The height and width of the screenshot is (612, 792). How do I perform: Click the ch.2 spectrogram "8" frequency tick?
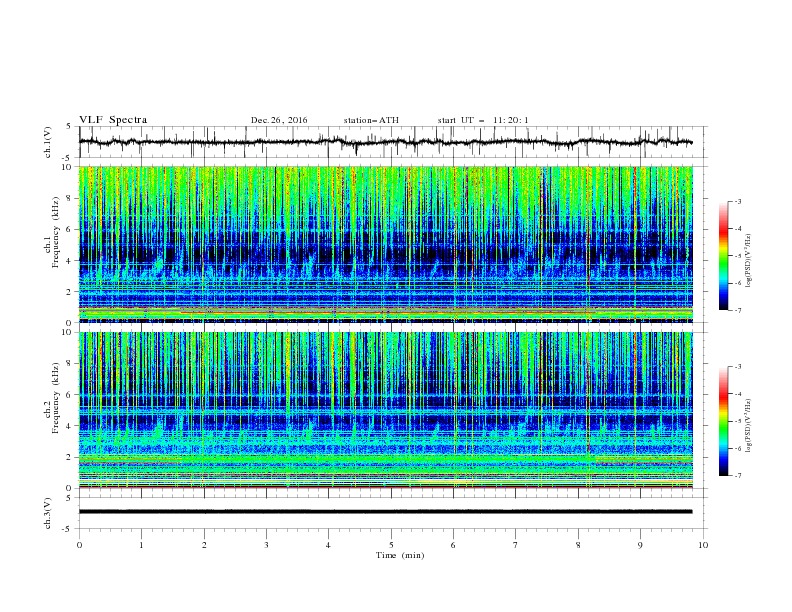69,364
